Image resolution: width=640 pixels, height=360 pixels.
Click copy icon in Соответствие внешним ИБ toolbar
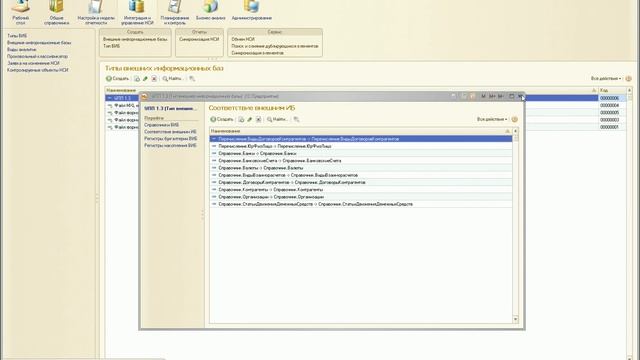click(241, 119)
